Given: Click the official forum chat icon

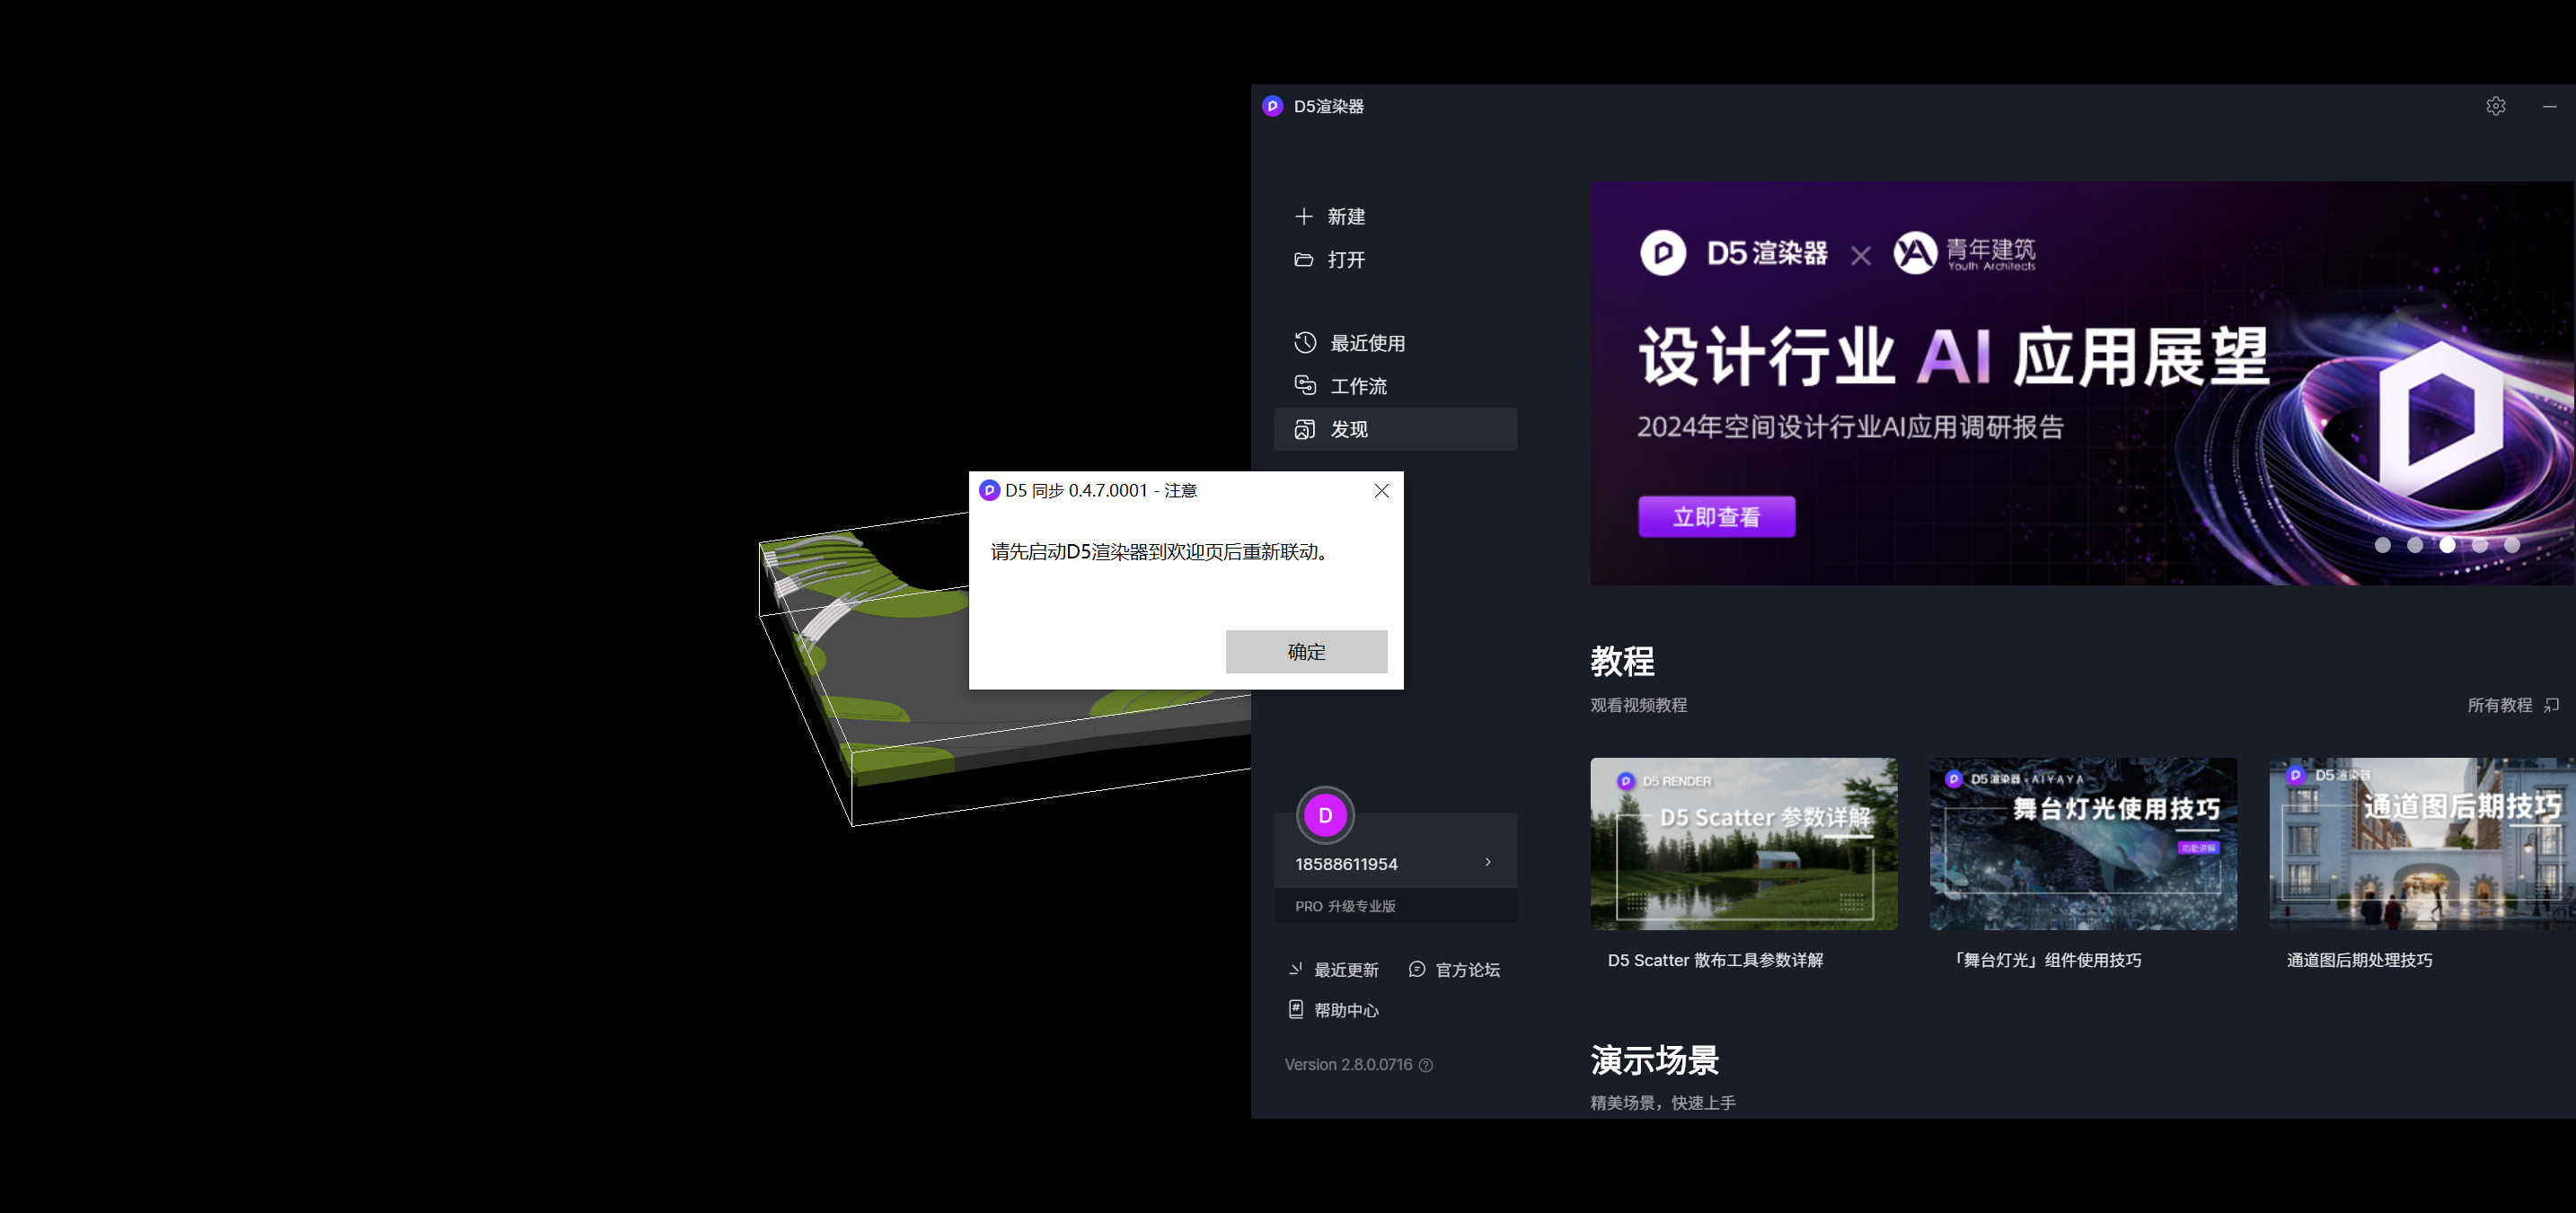Looking at the screenshot, I should pyautogui.click(x=1416, y=969).
